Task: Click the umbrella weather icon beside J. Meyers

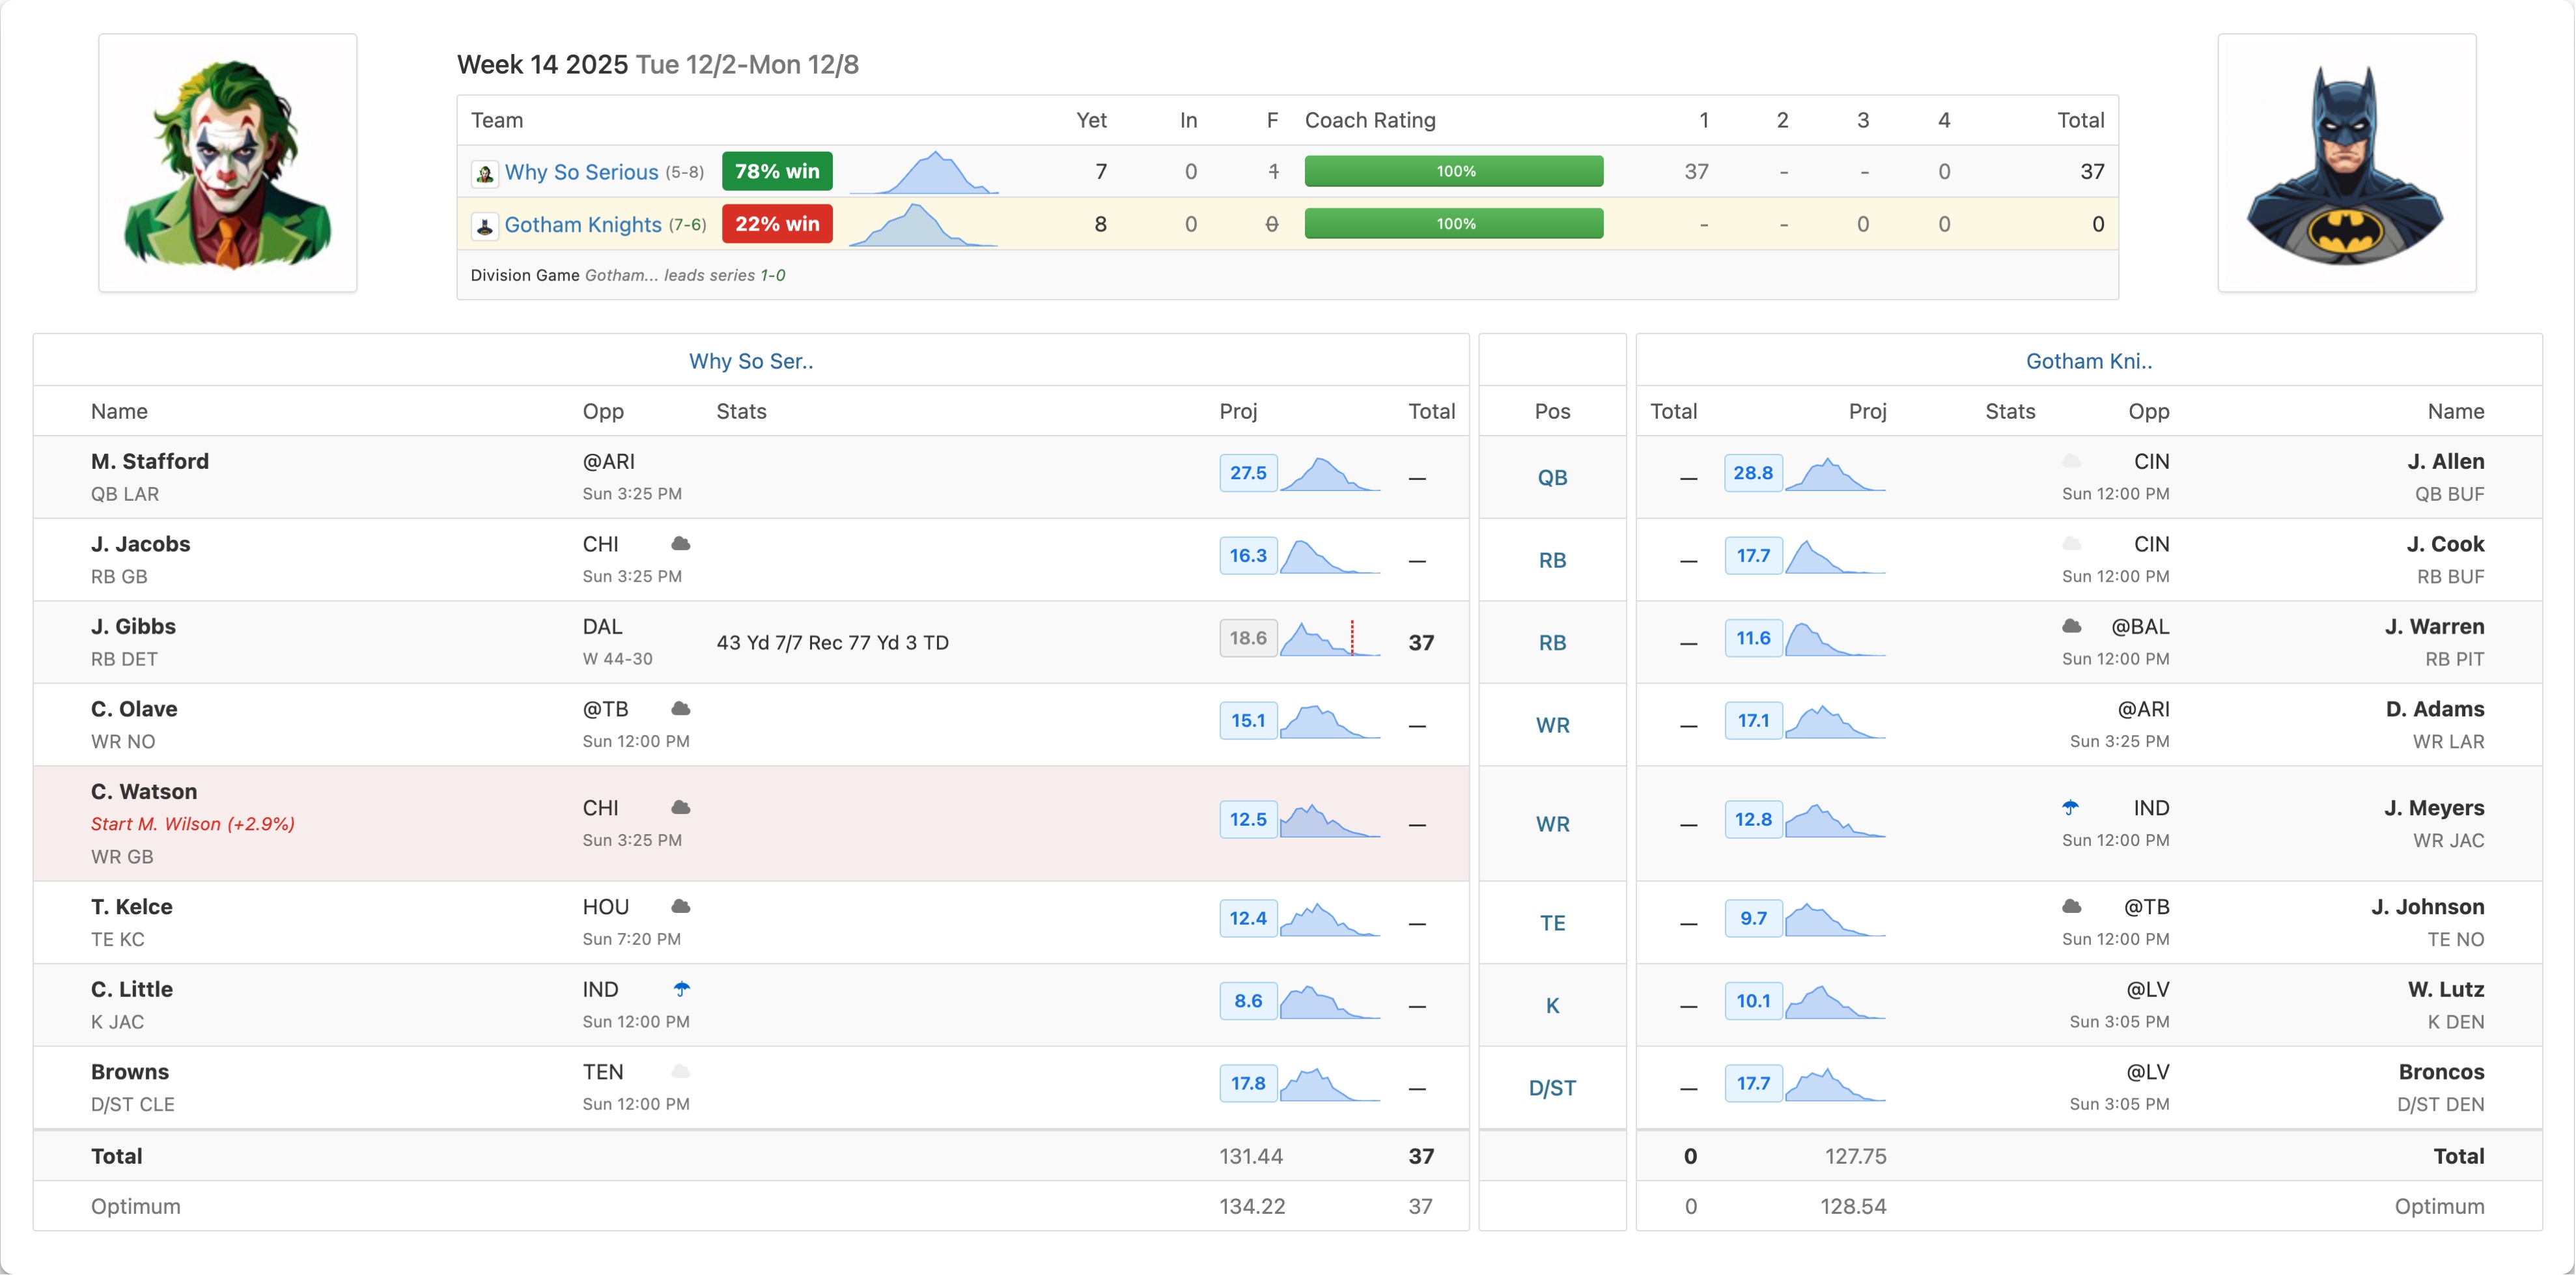Action: point(2070,807)
